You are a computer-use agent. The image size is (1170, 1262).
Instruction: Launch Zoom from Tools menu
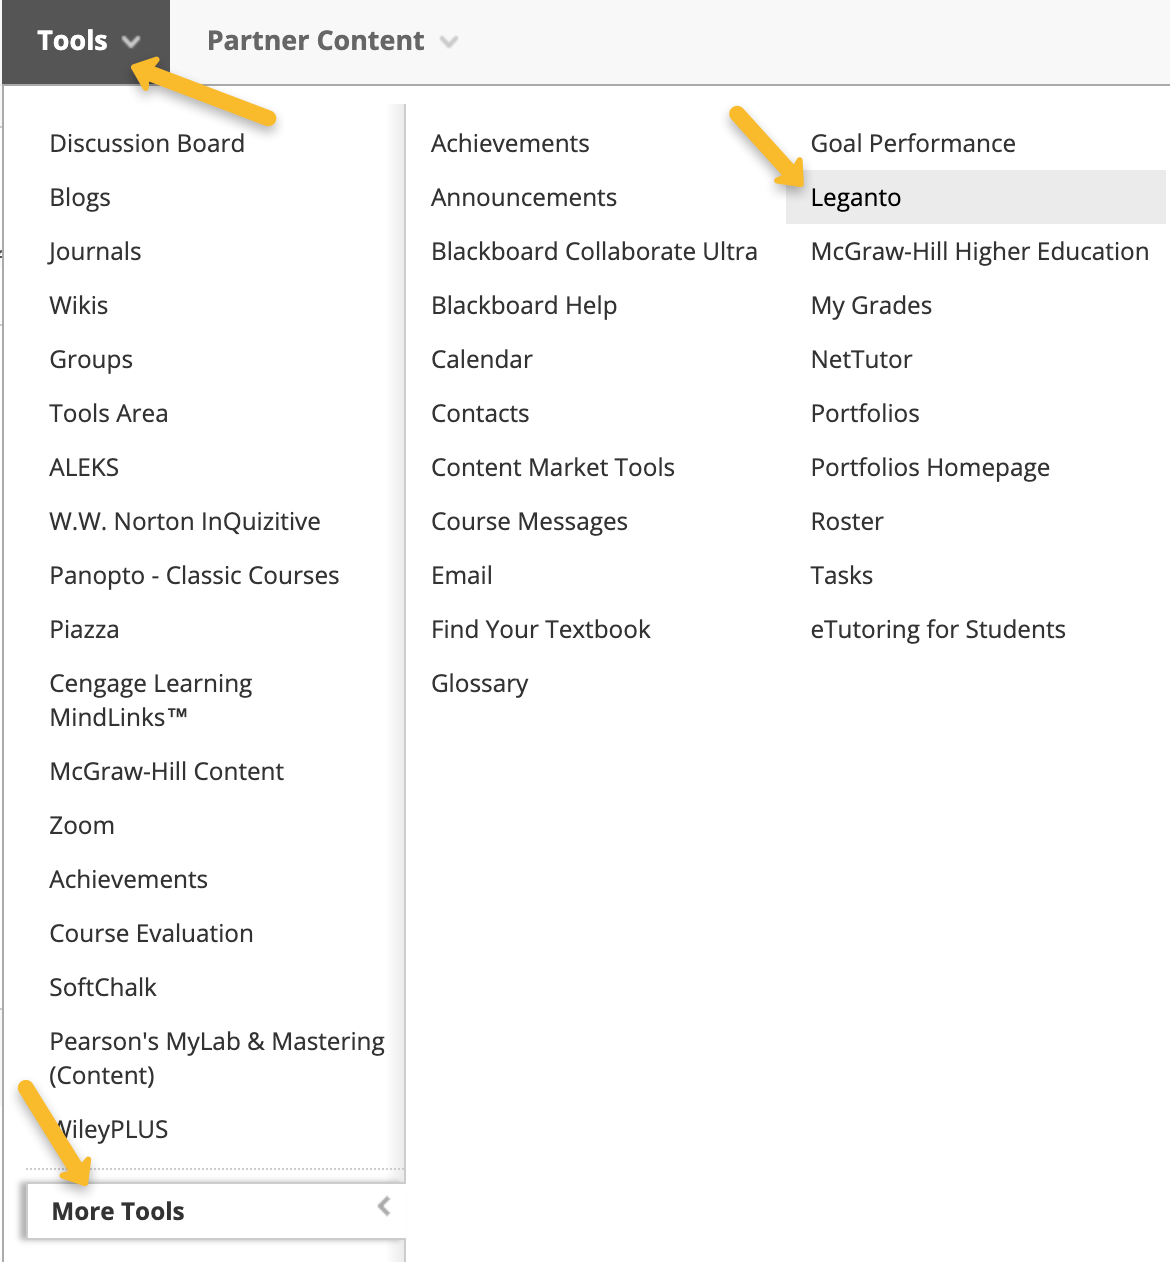pyautogui.click(x=82, y=825)
